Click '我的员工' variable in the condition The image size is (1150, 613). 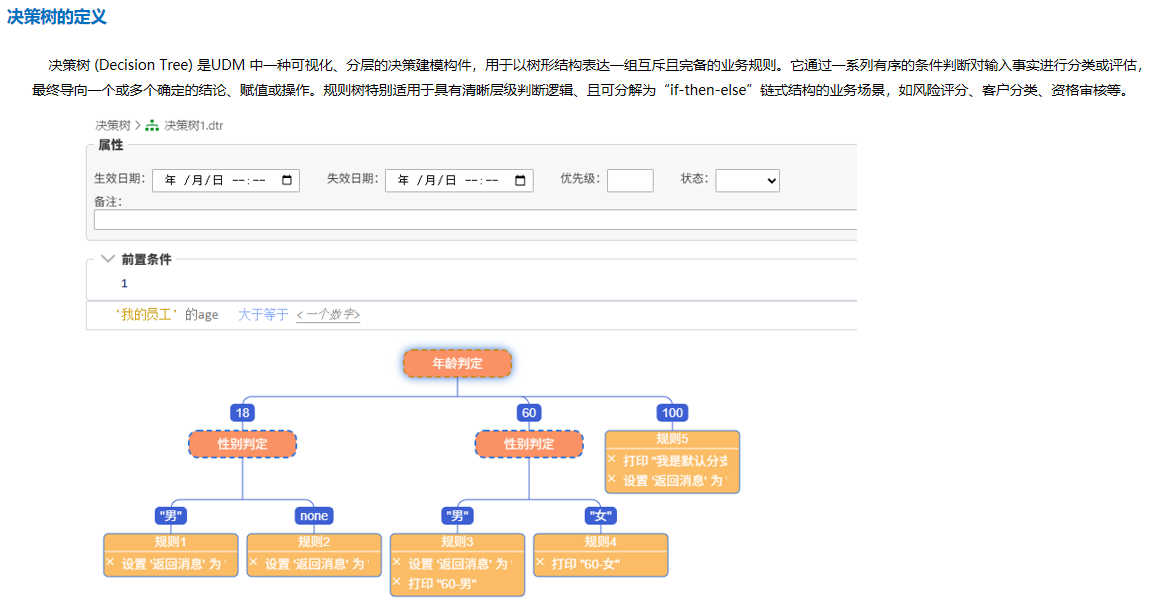[146, 315]
